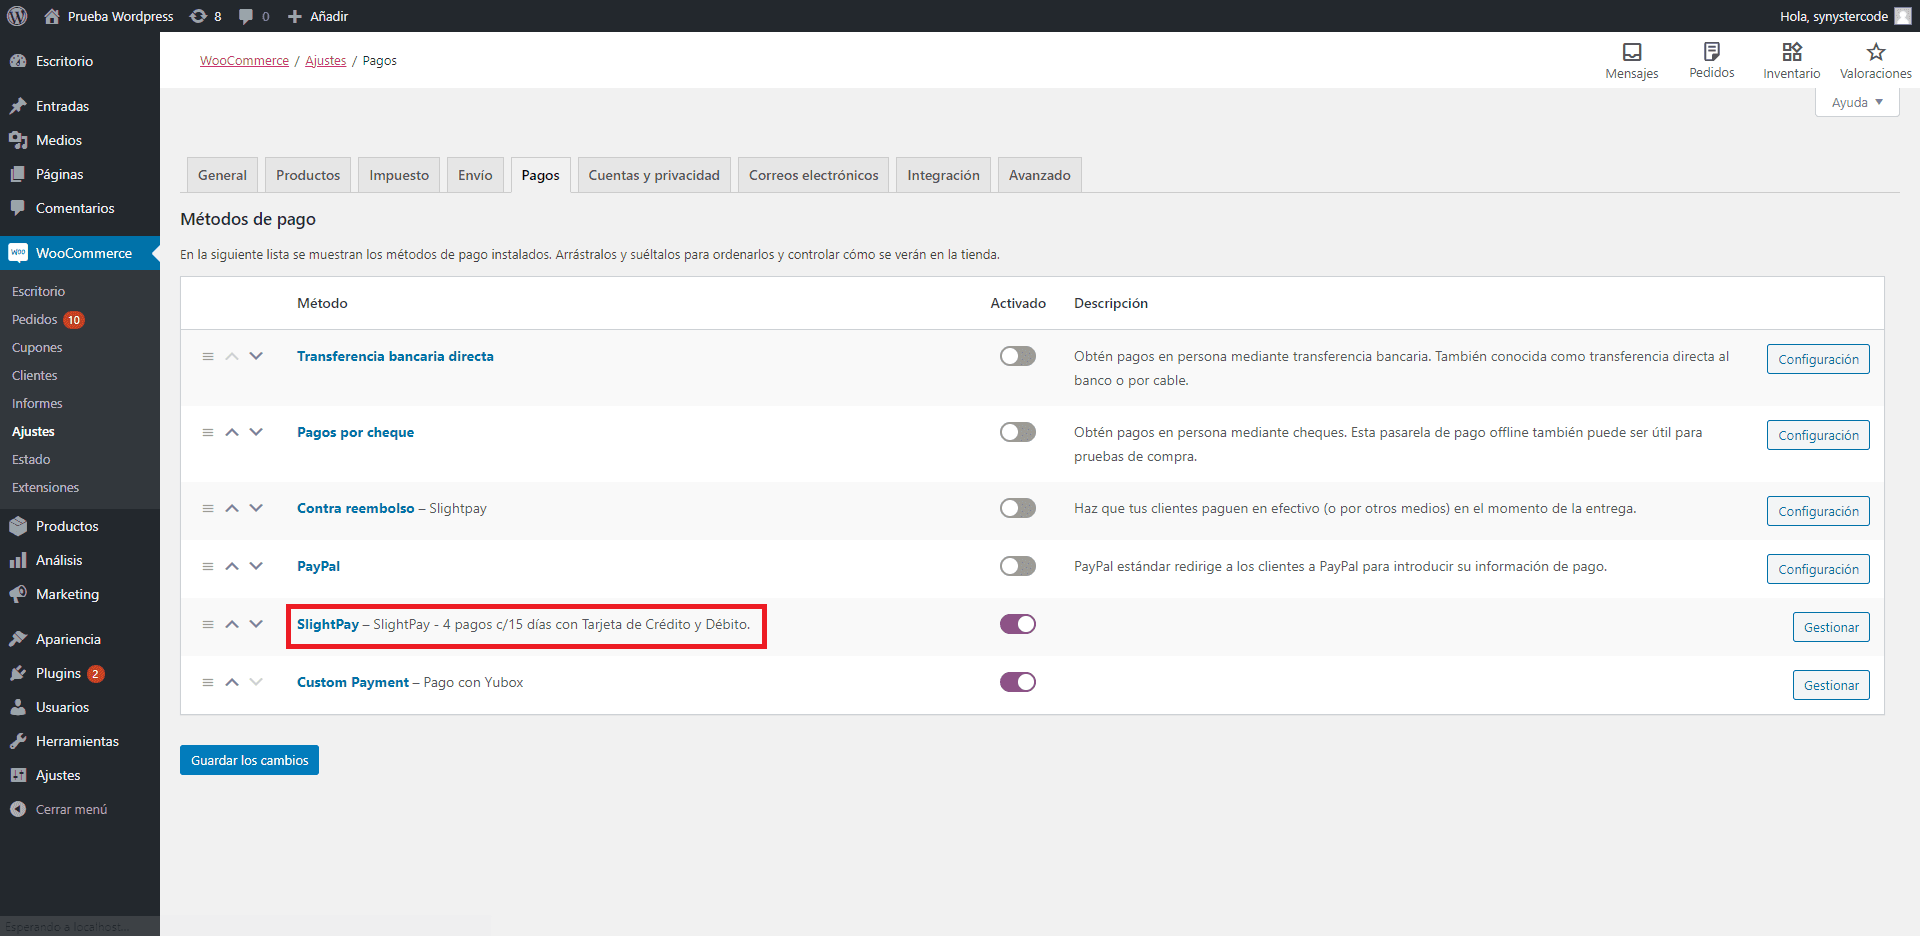The height and width of the screenshot is (936, 1920).
Task: Move Pagos por cheque up
Action: (232, 432)
